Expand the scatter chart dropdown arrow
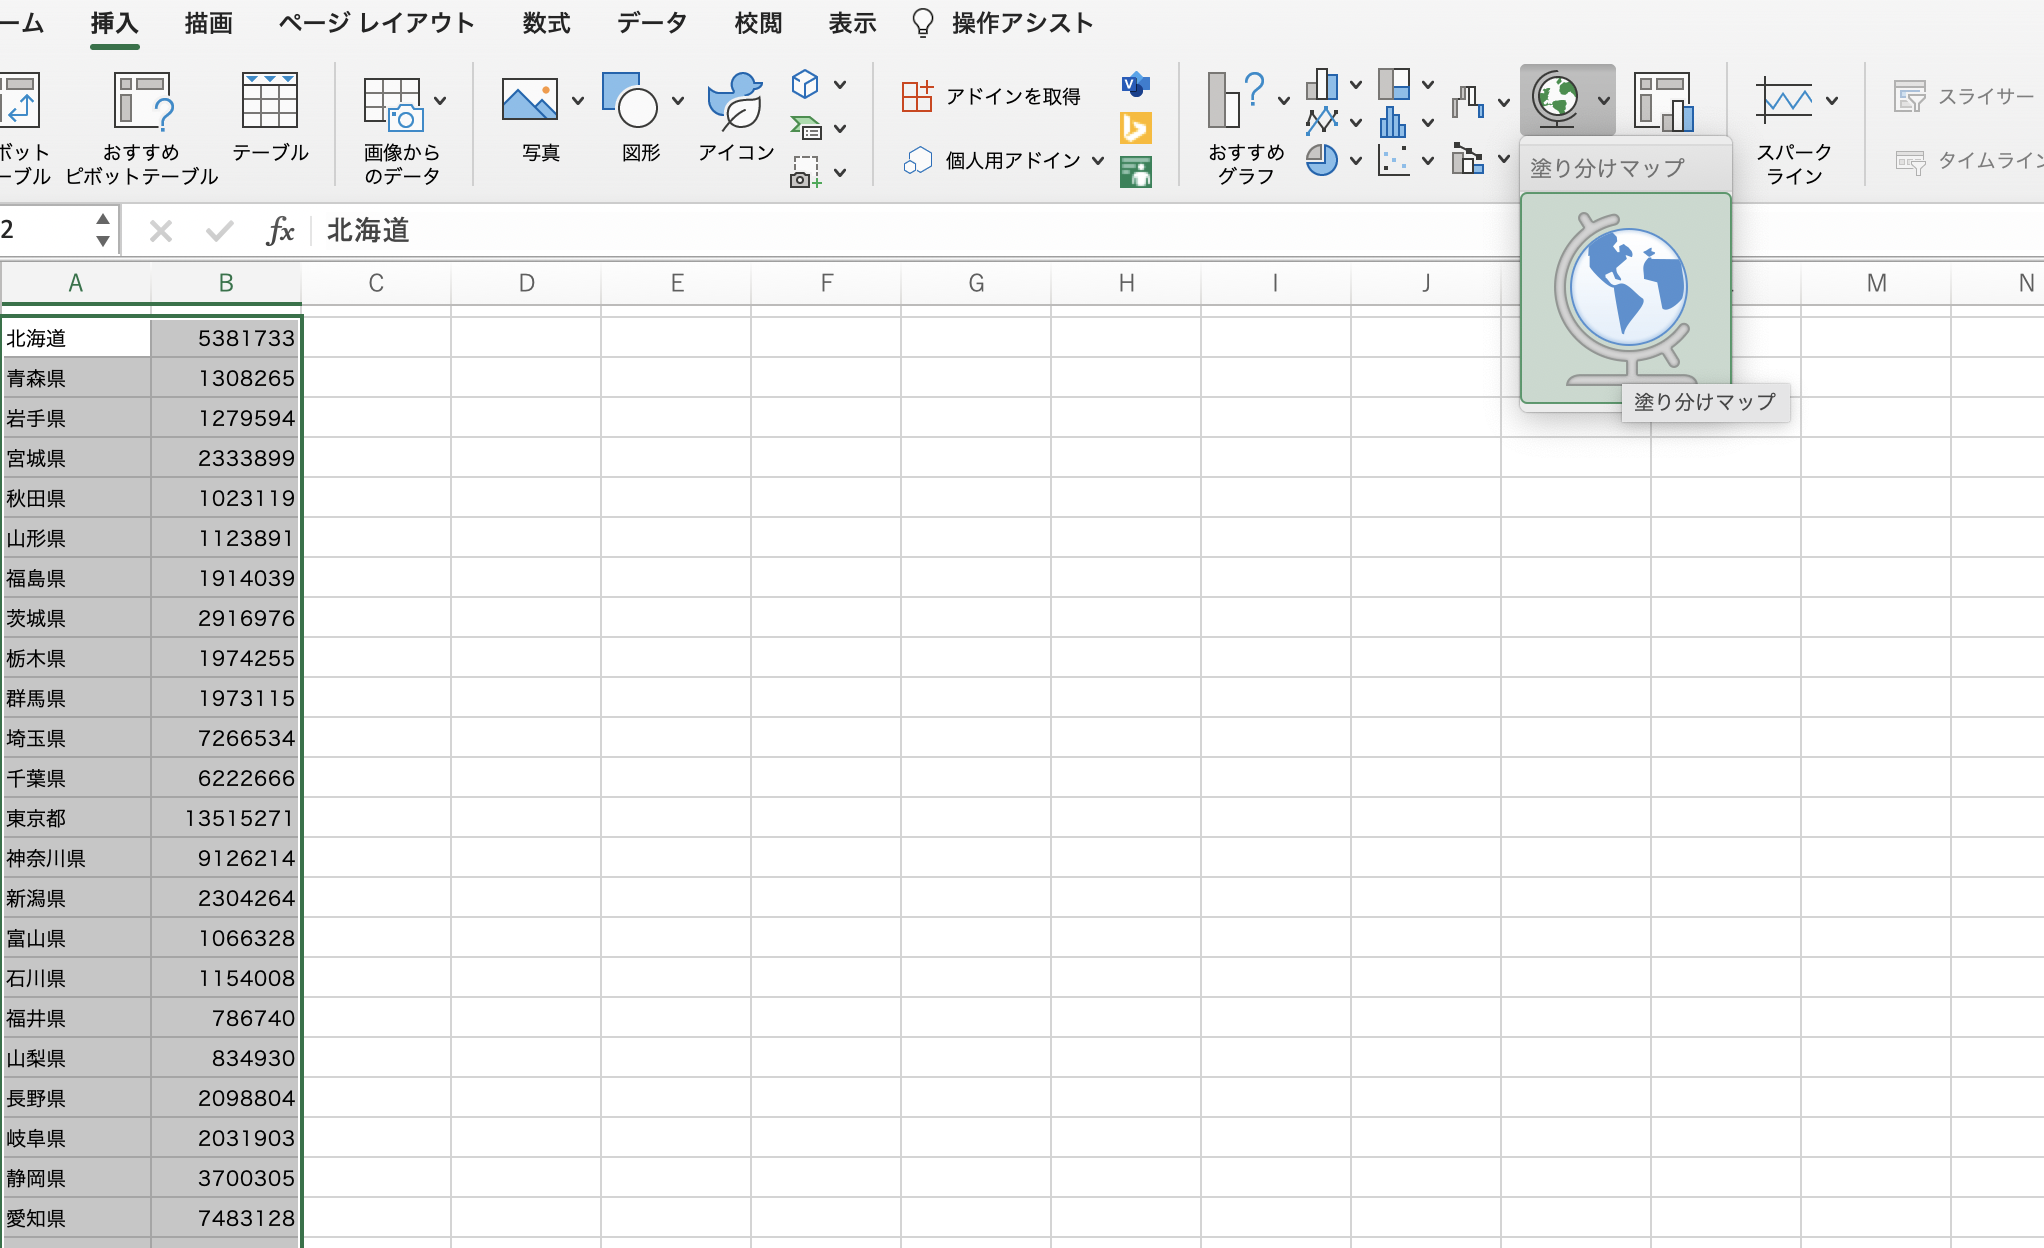The image size is (2044, 1248). 1428,160
